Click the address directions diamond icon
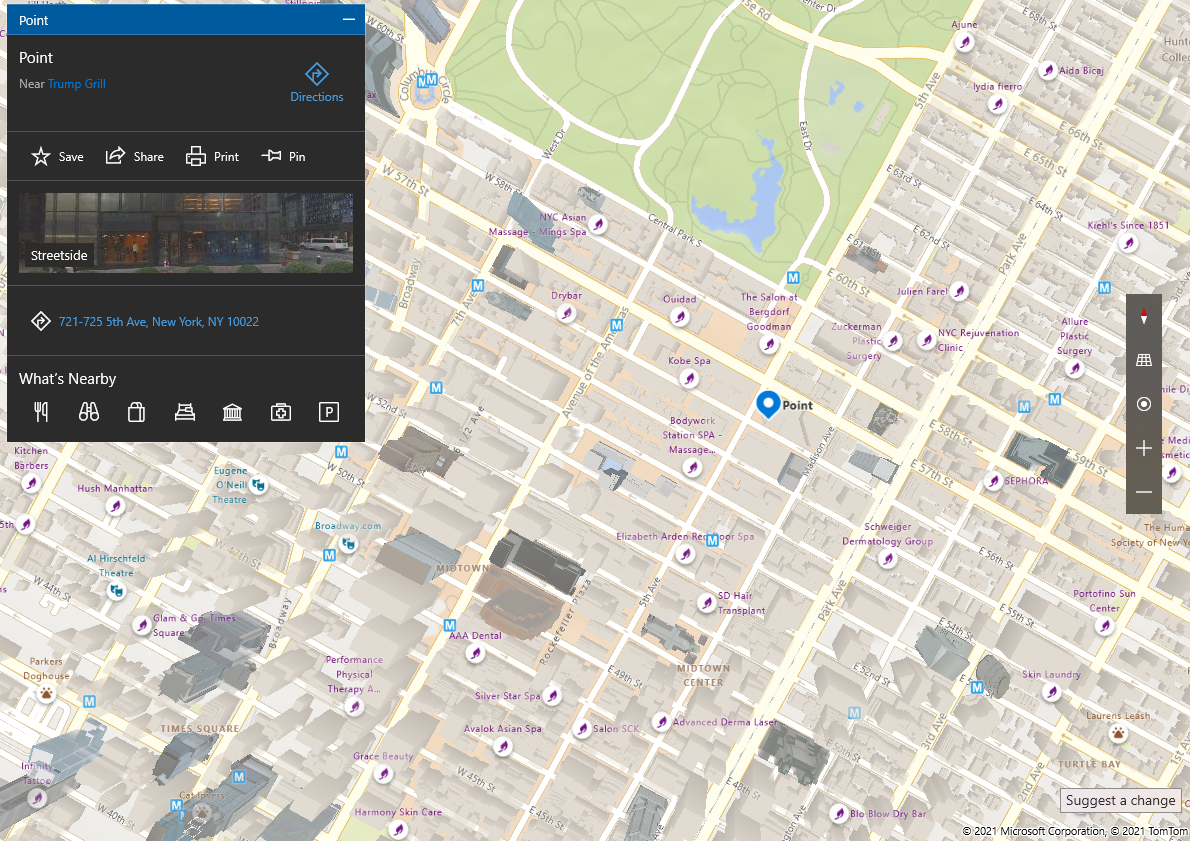Viewport: 1190px width, 841px height. [x=40, y=321]
